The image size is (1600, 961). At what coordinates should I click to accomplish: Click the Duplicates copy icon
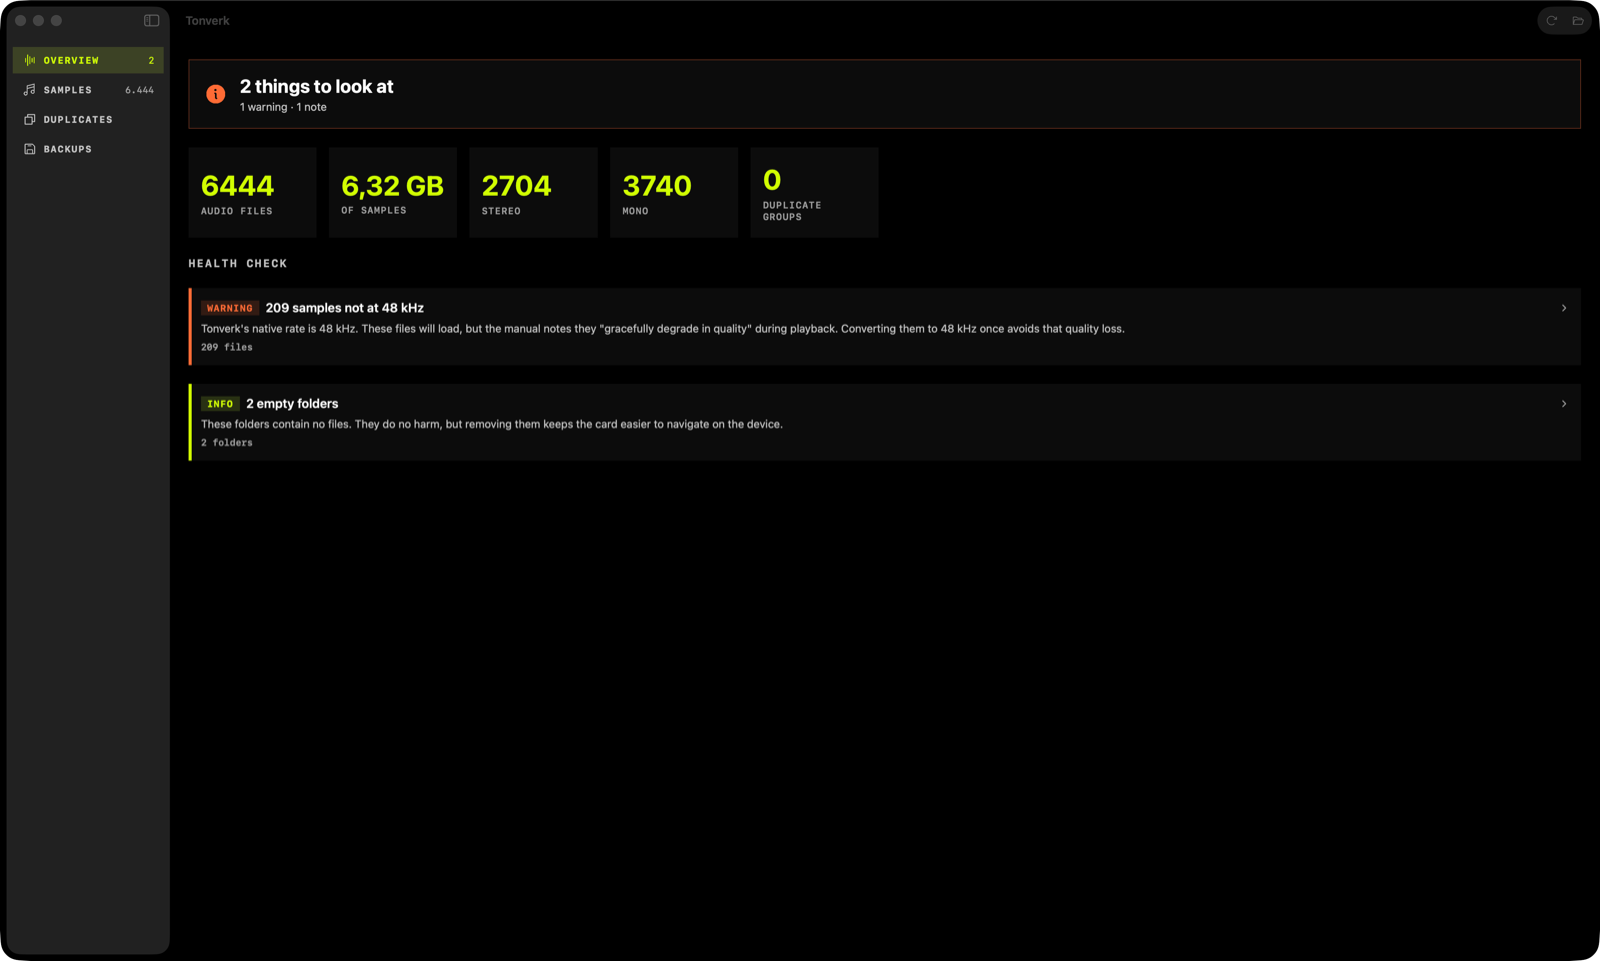click(x=30, y=119)
